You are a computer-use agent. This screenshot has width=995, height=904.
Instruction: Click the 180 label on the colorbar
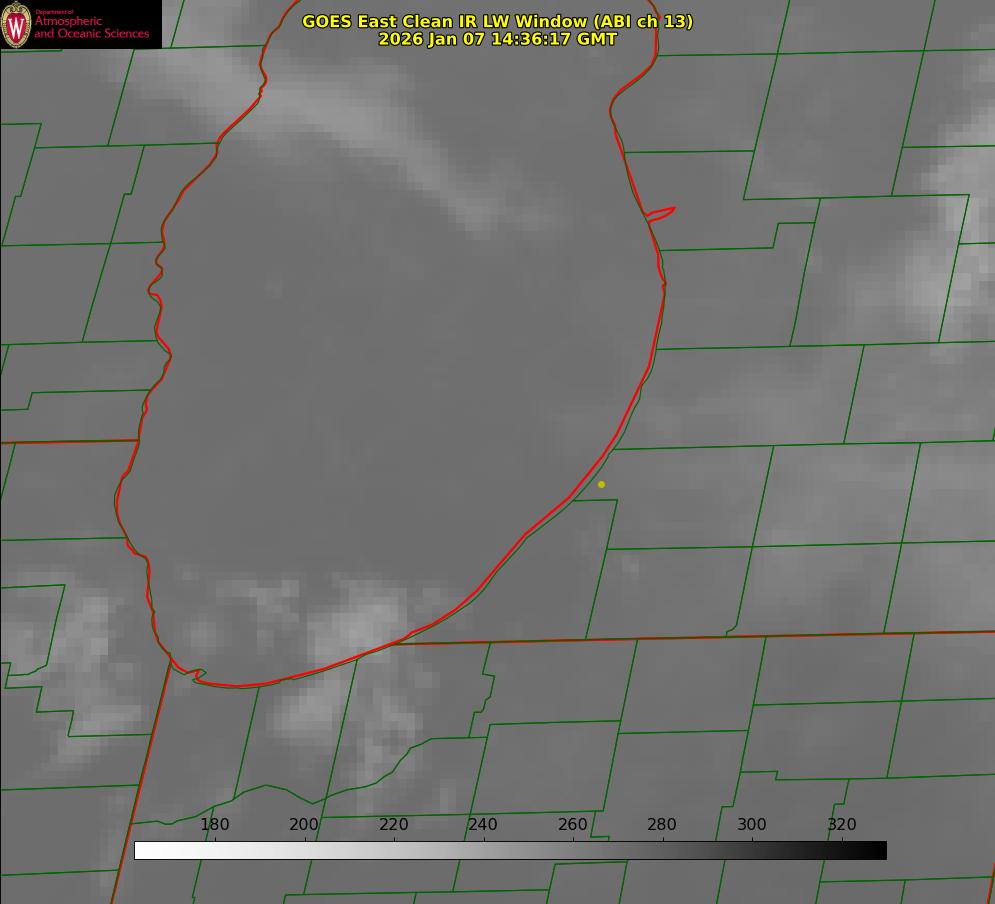215,824
